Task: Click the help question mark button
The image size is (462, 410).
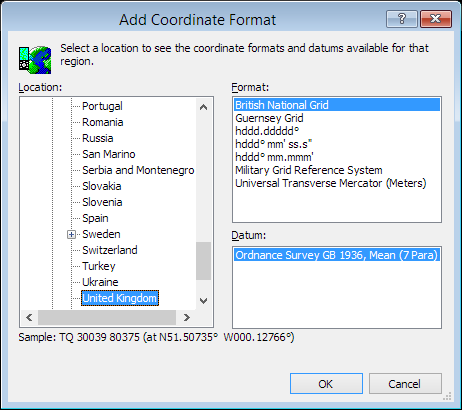Action: coord(402,19)
